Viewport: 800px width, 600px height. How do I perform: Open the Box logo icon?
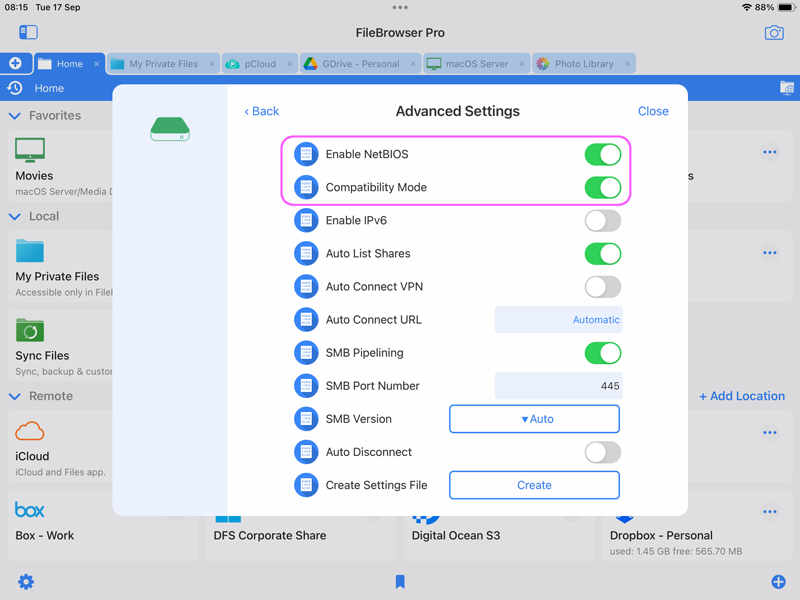coord(30,509)
